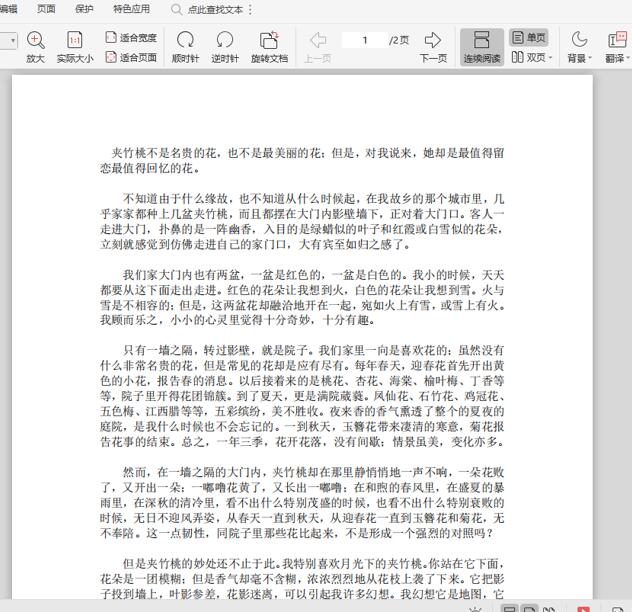The width and height of the screenshot is (632, 612).
Task: Click the page number input field
Action: click(364, 40)
